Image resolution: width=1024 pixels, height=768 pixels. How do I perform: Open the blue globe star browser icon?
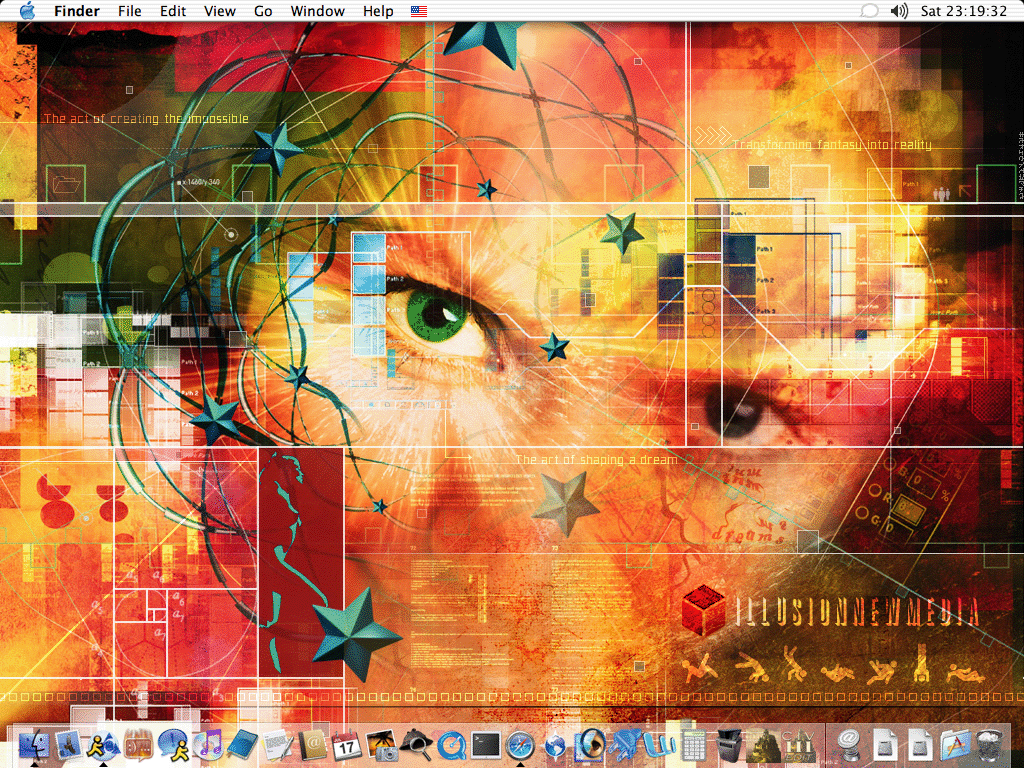pos(555,745)
